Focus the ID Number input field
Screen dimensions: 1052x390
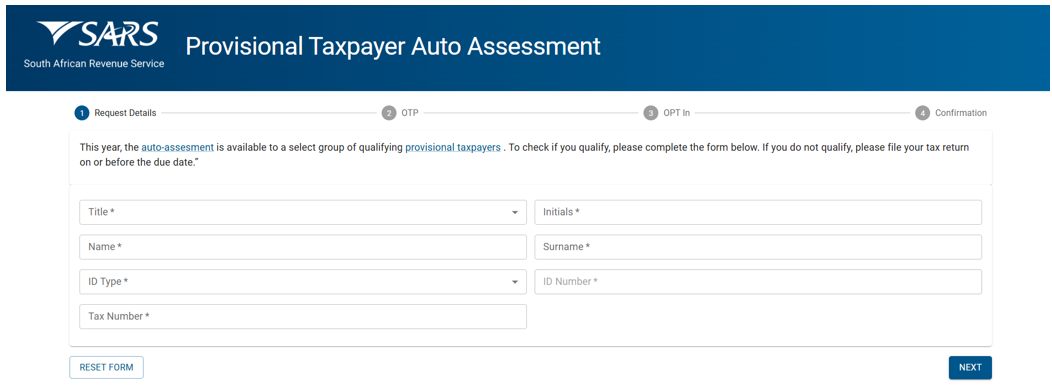(758, 282)
